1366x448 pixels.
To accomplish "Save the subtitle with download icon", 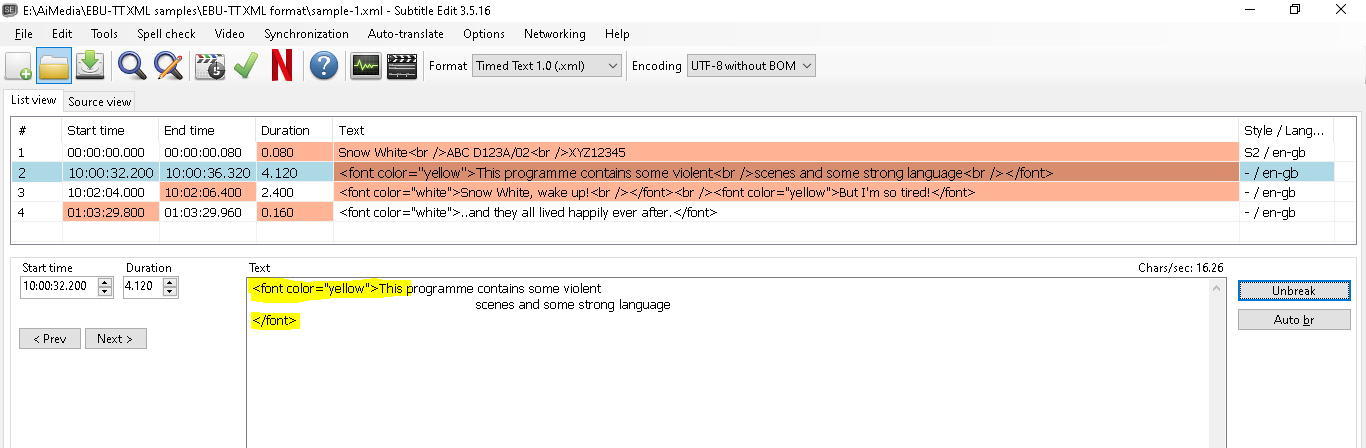I will (89, 66).
